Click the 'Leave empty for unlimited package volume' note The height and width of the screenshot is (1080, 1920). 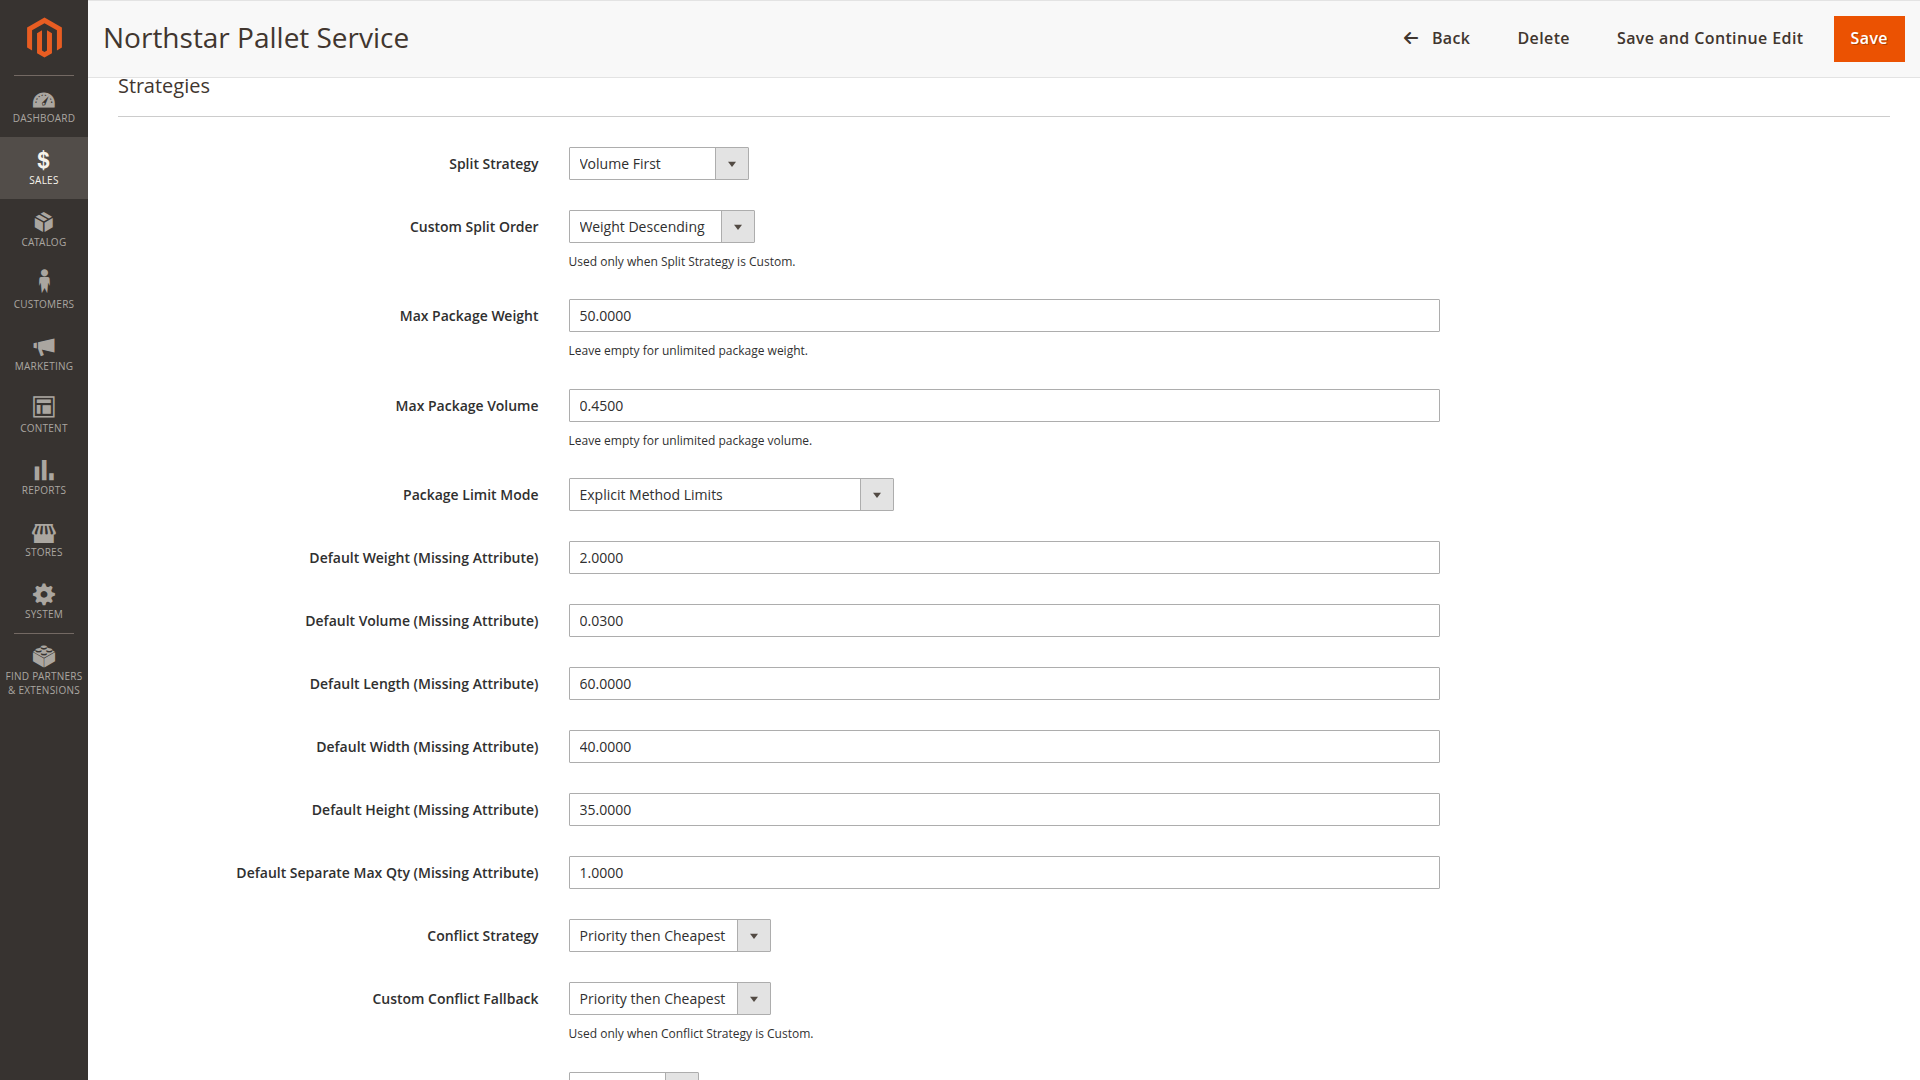(x=690, y=441)
